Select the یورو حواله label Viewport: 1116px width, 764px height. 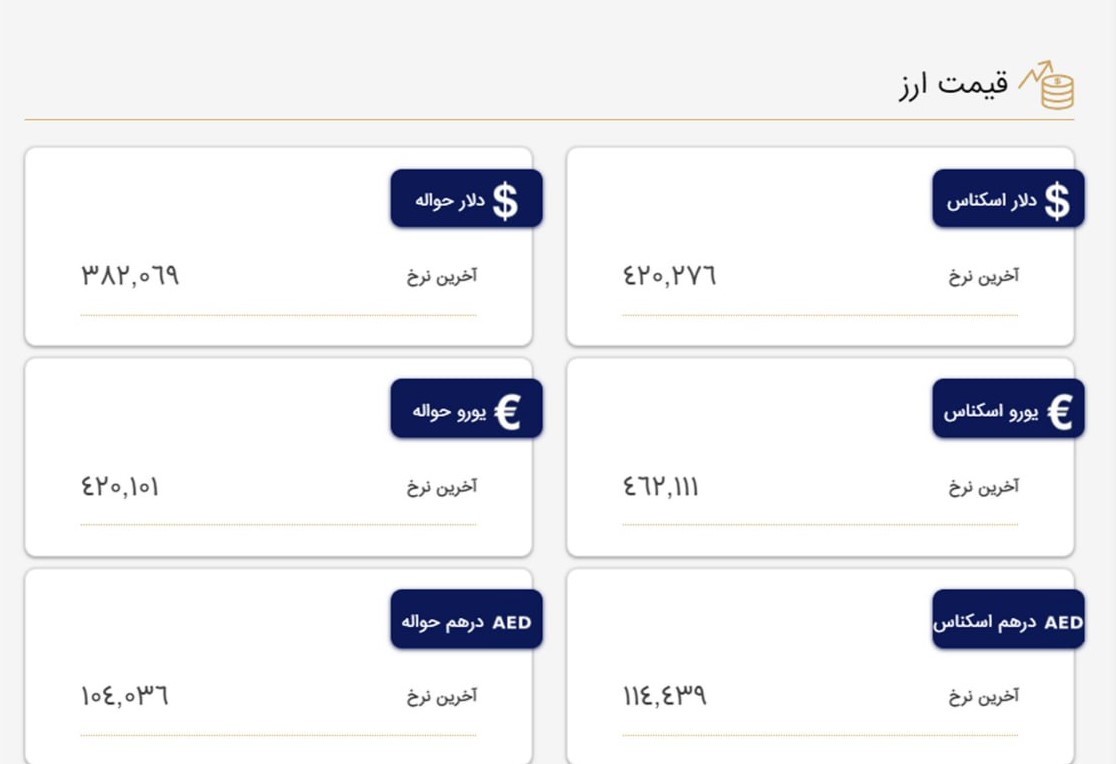[x=449, y=412]
